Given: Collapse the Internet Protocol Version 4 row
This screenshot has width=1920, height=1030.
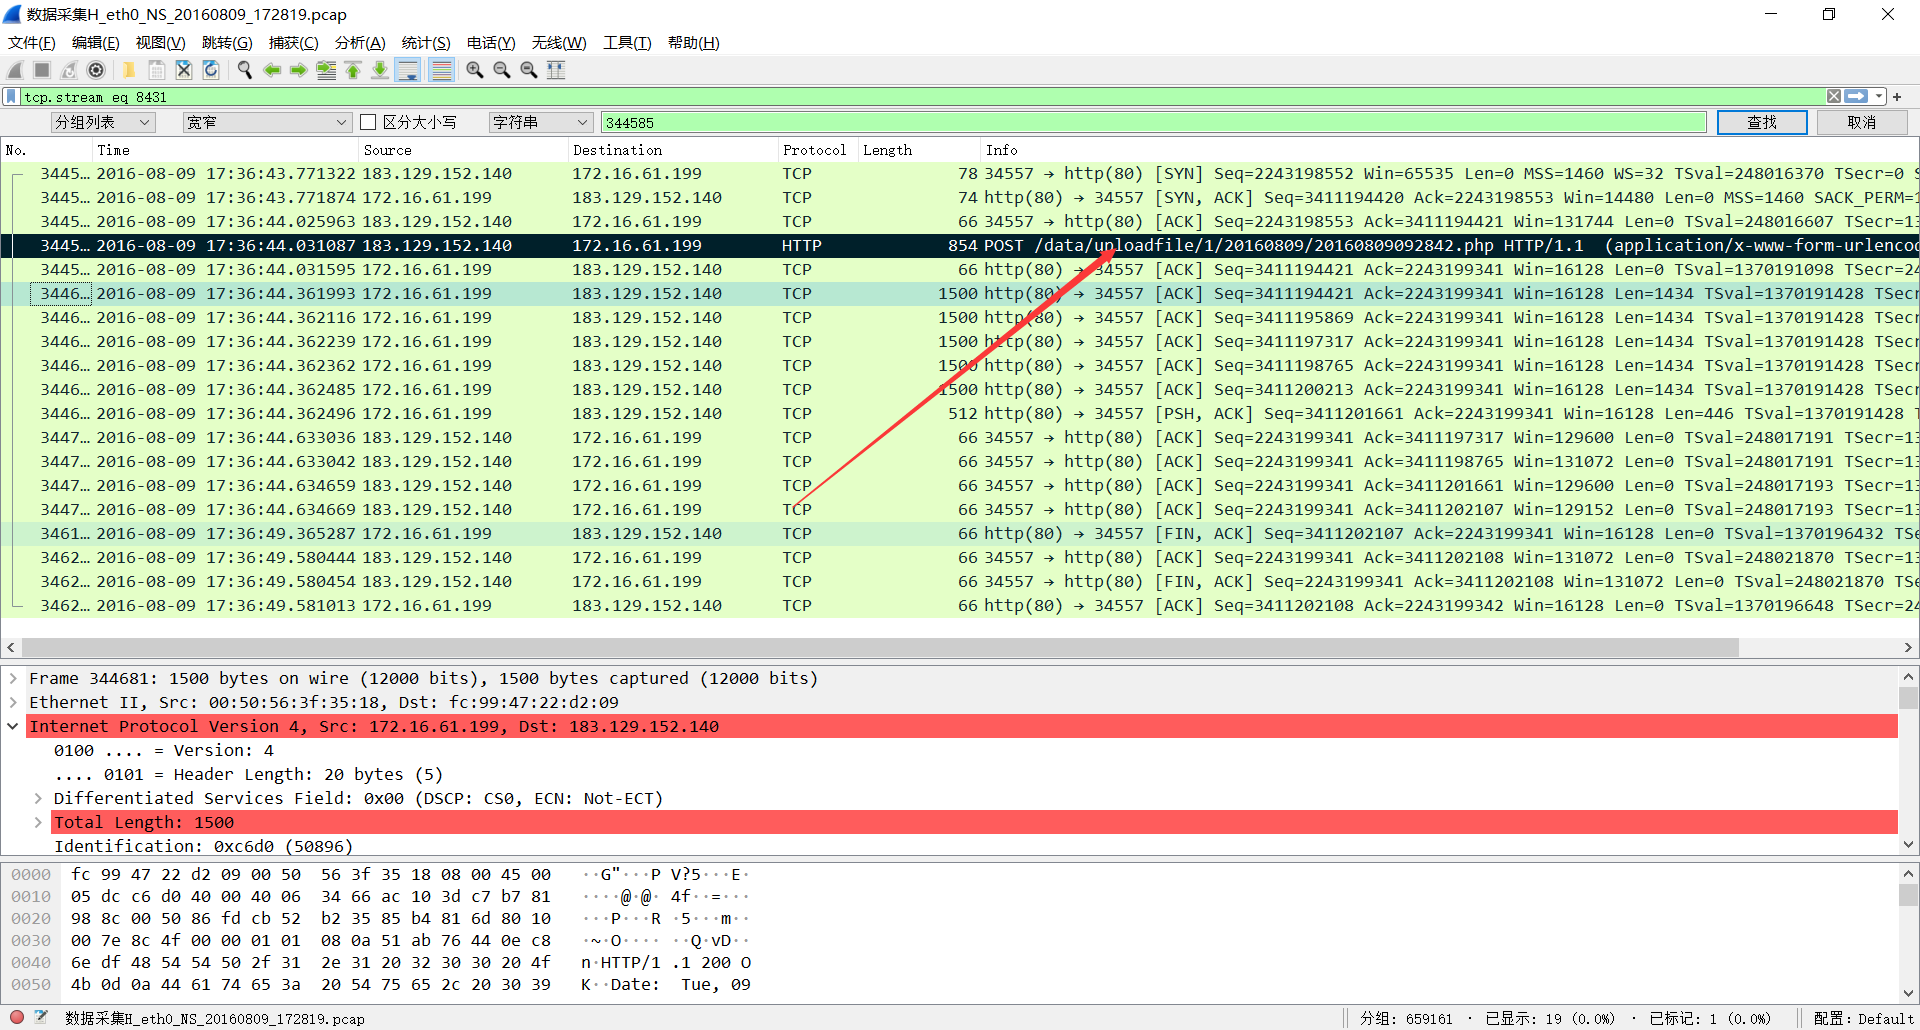Looking at the screenshot, I should (x=13, y=726).
